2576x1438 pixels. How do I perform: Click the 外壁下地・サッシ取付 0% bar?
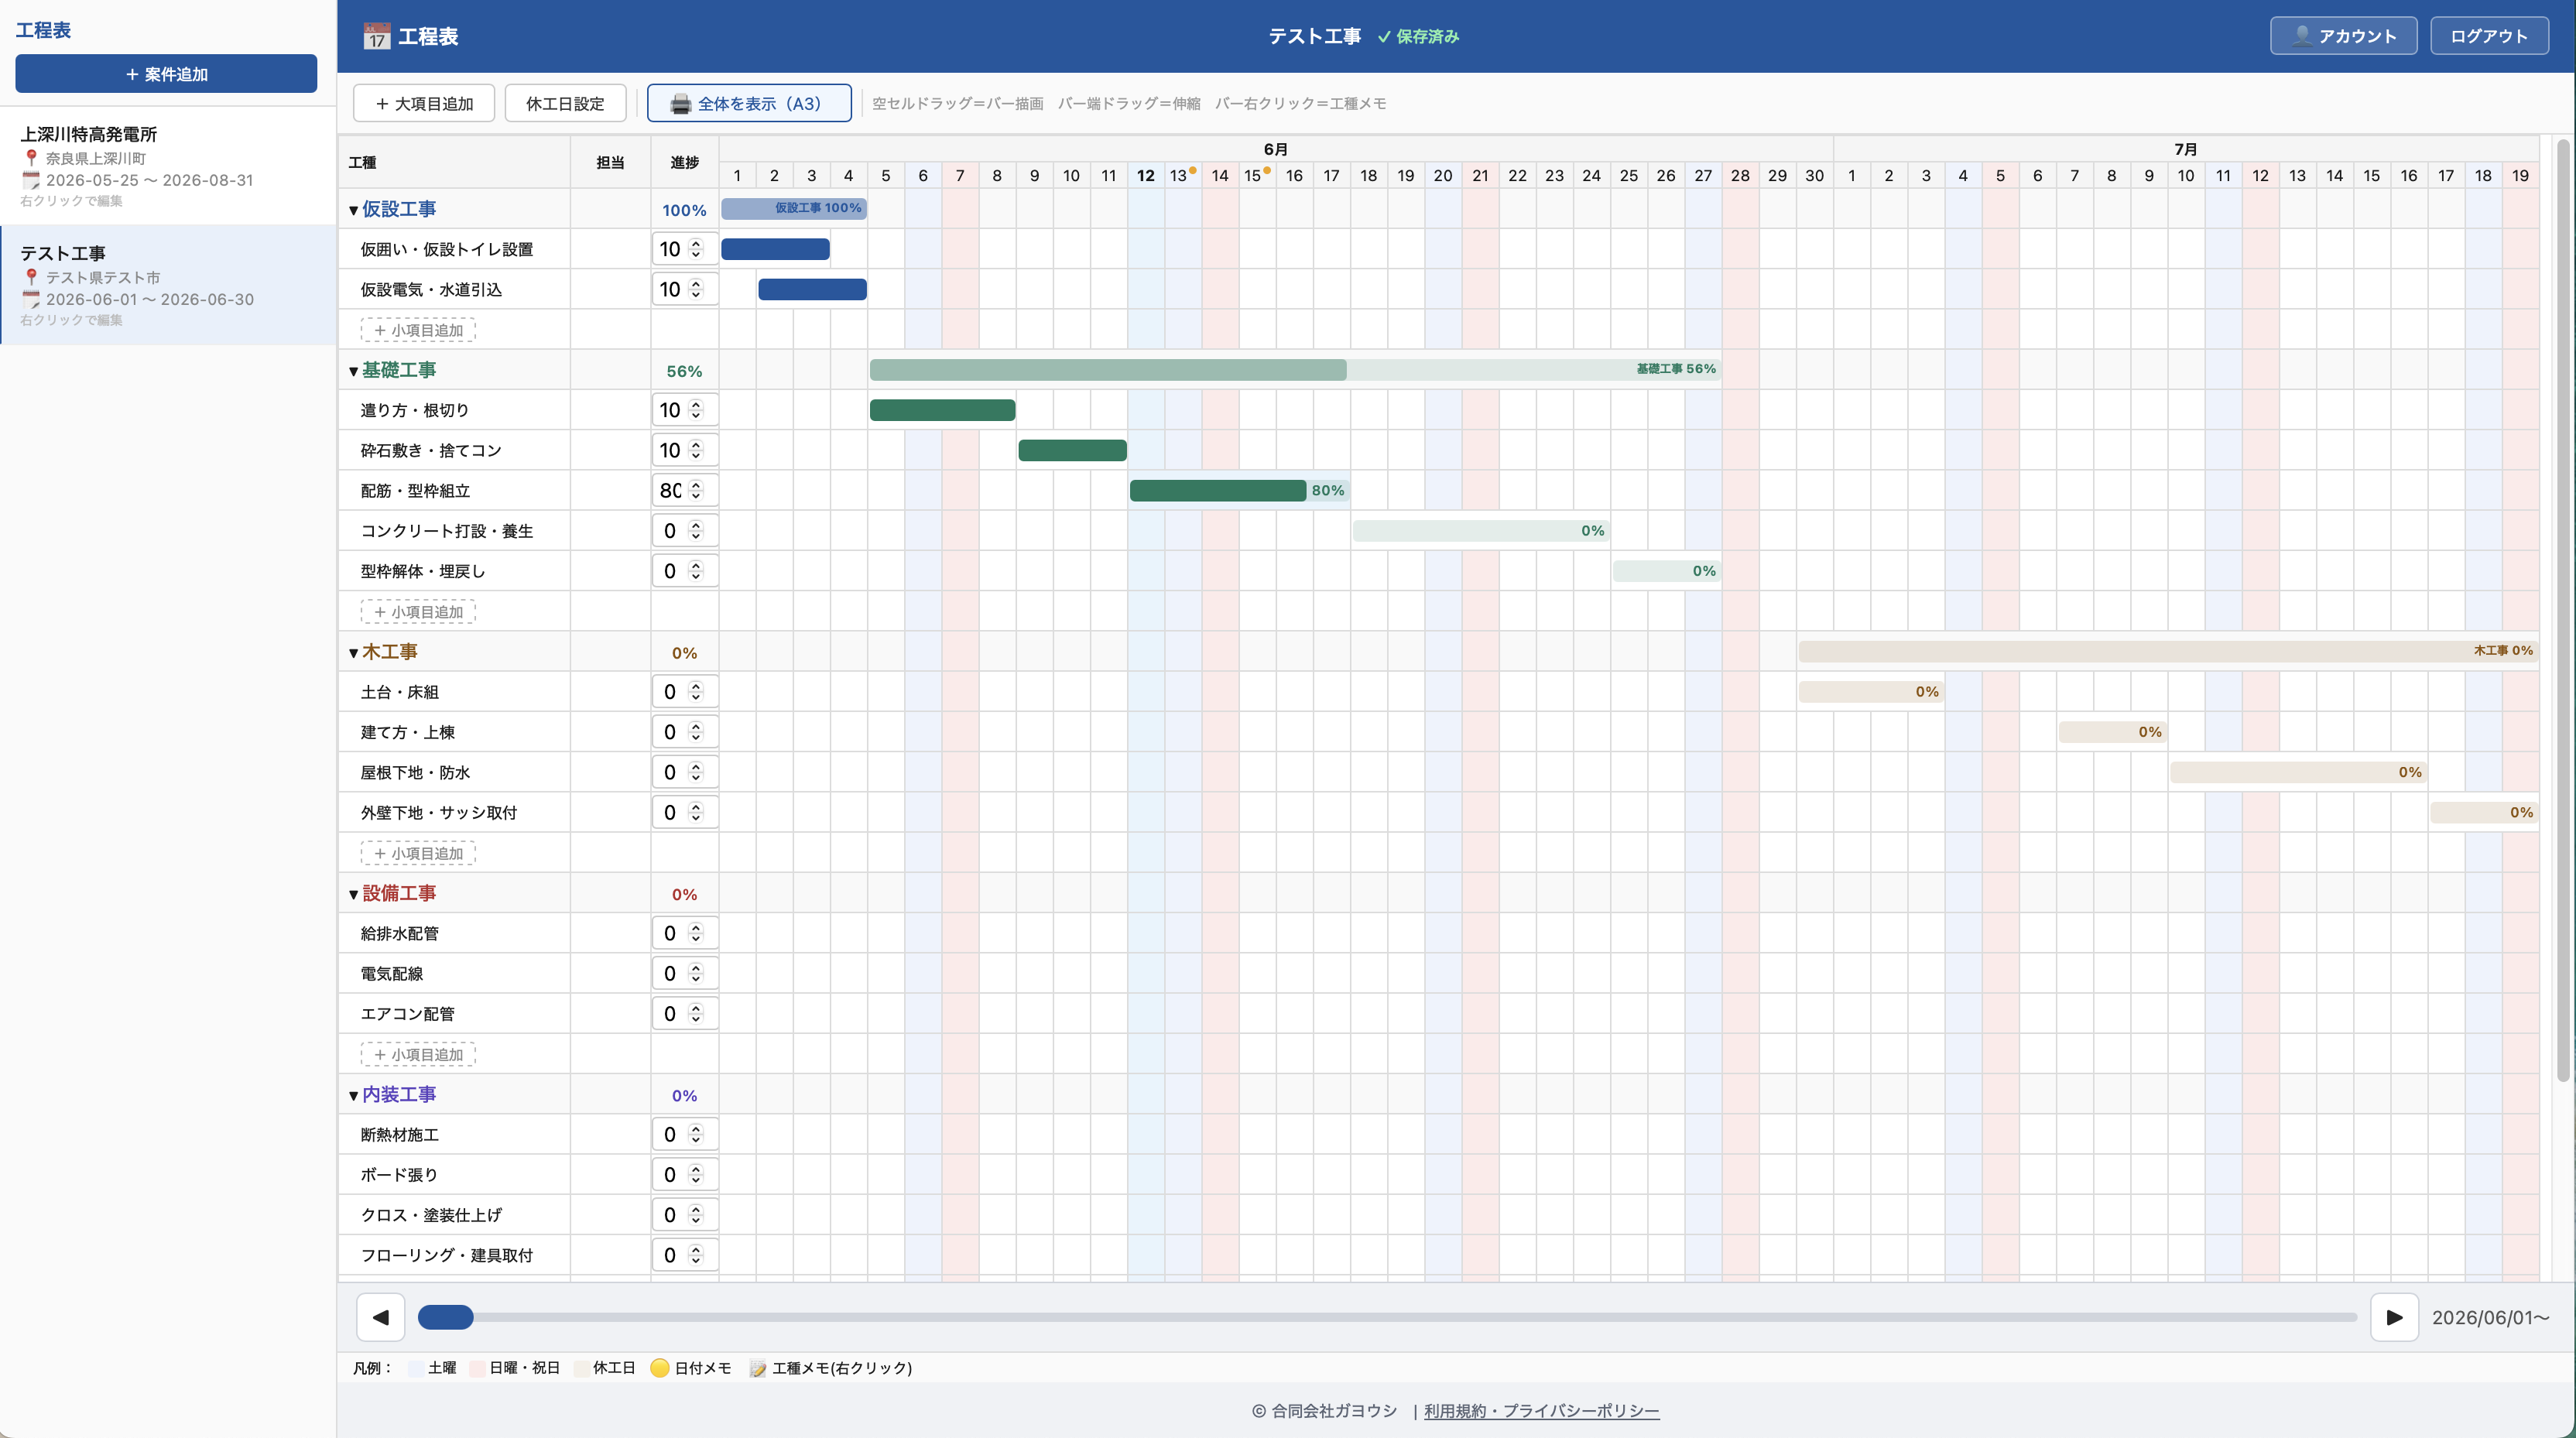click(2484, 812)
